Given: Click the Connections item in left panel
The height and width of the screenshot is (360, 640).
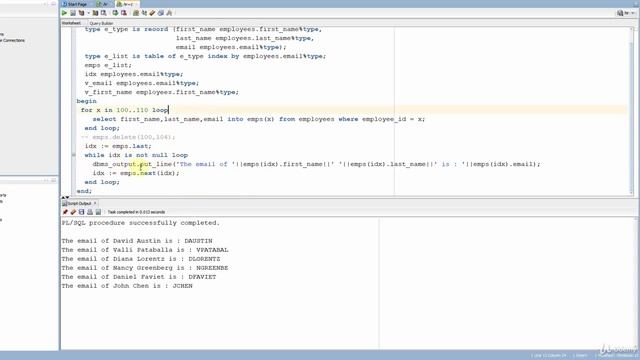Looking at the screenshot, I should (x=13, y=40).
